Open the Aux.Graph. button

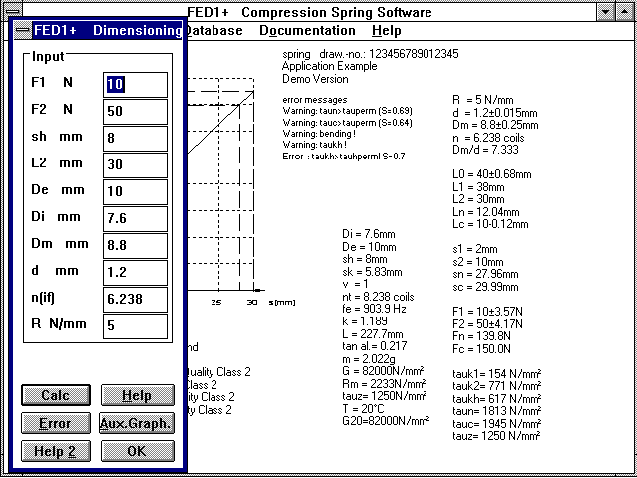click(x=136, y=423)
